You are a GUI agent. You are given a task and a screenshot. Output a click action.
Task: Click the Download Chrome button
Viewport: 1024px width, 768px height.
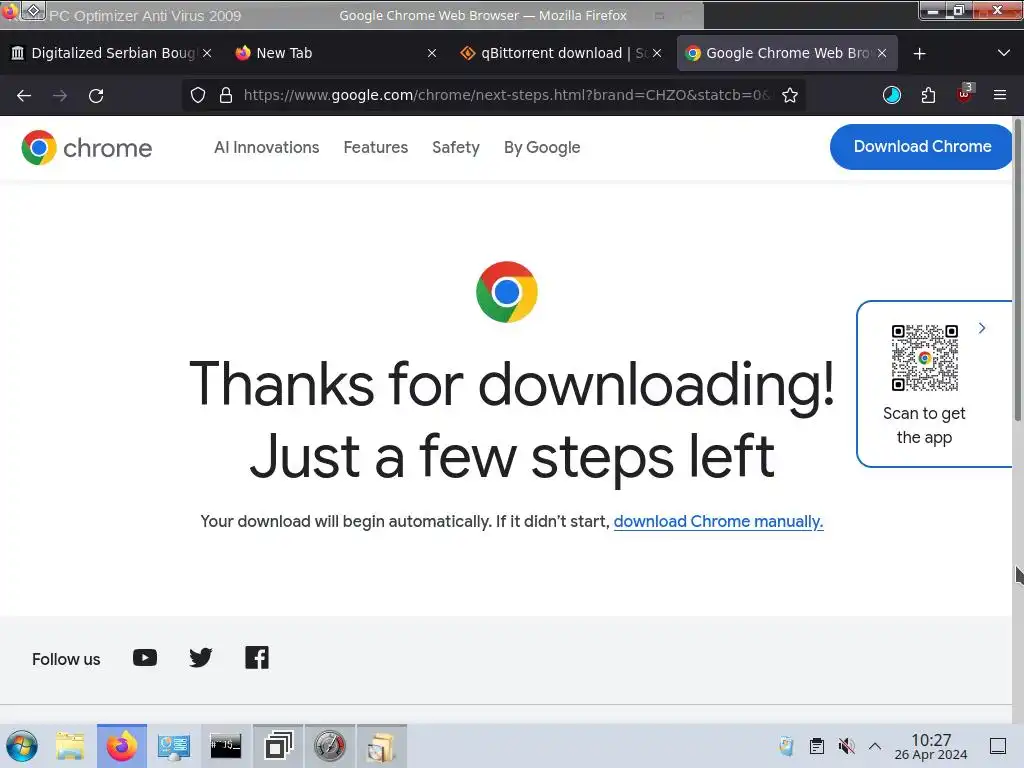click(x=921, y=147)
